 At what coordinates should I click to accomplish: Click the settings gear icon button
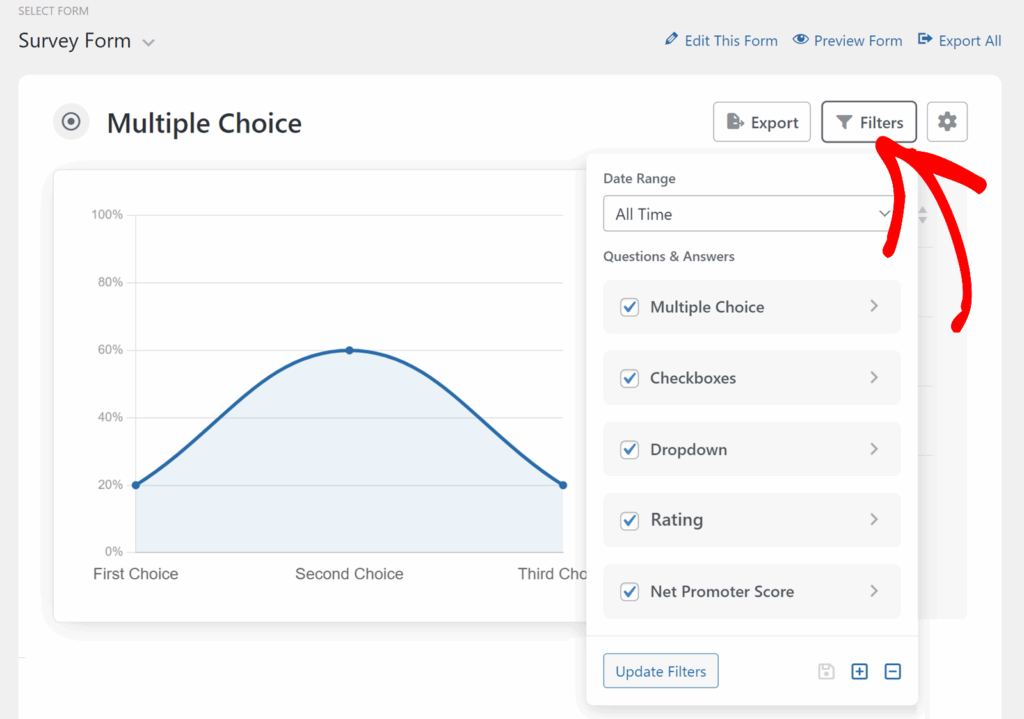coord(946,122)
